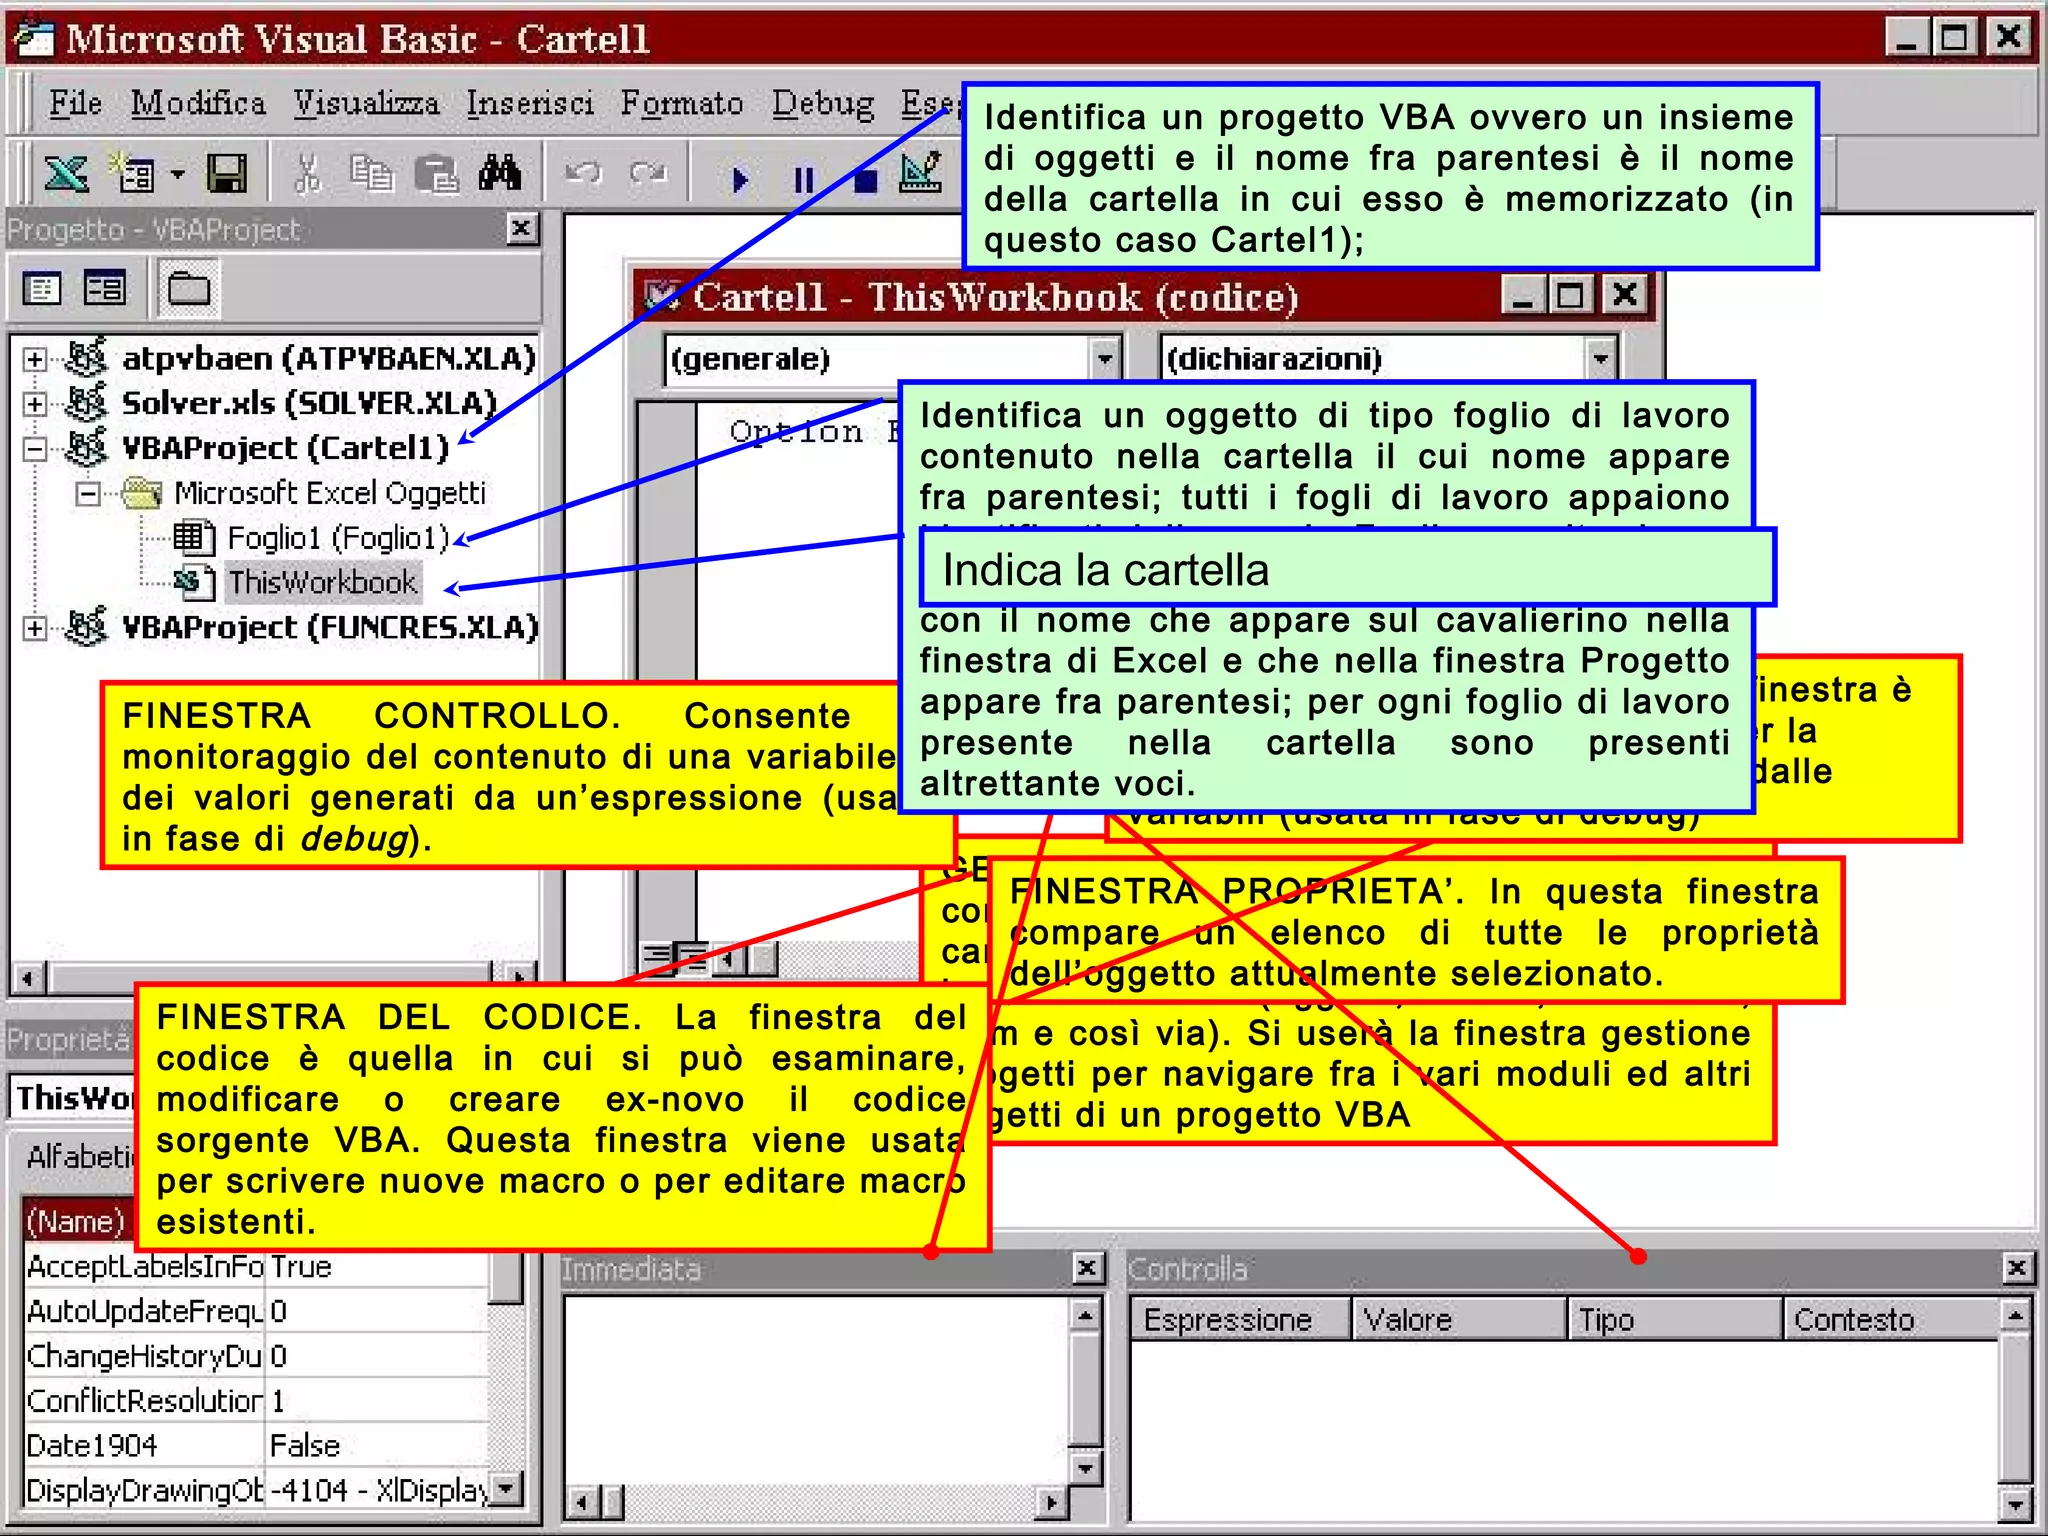Viewport: 2048px width, 1536px height.
Task: Open the File menu
Action: coord(76,103)
